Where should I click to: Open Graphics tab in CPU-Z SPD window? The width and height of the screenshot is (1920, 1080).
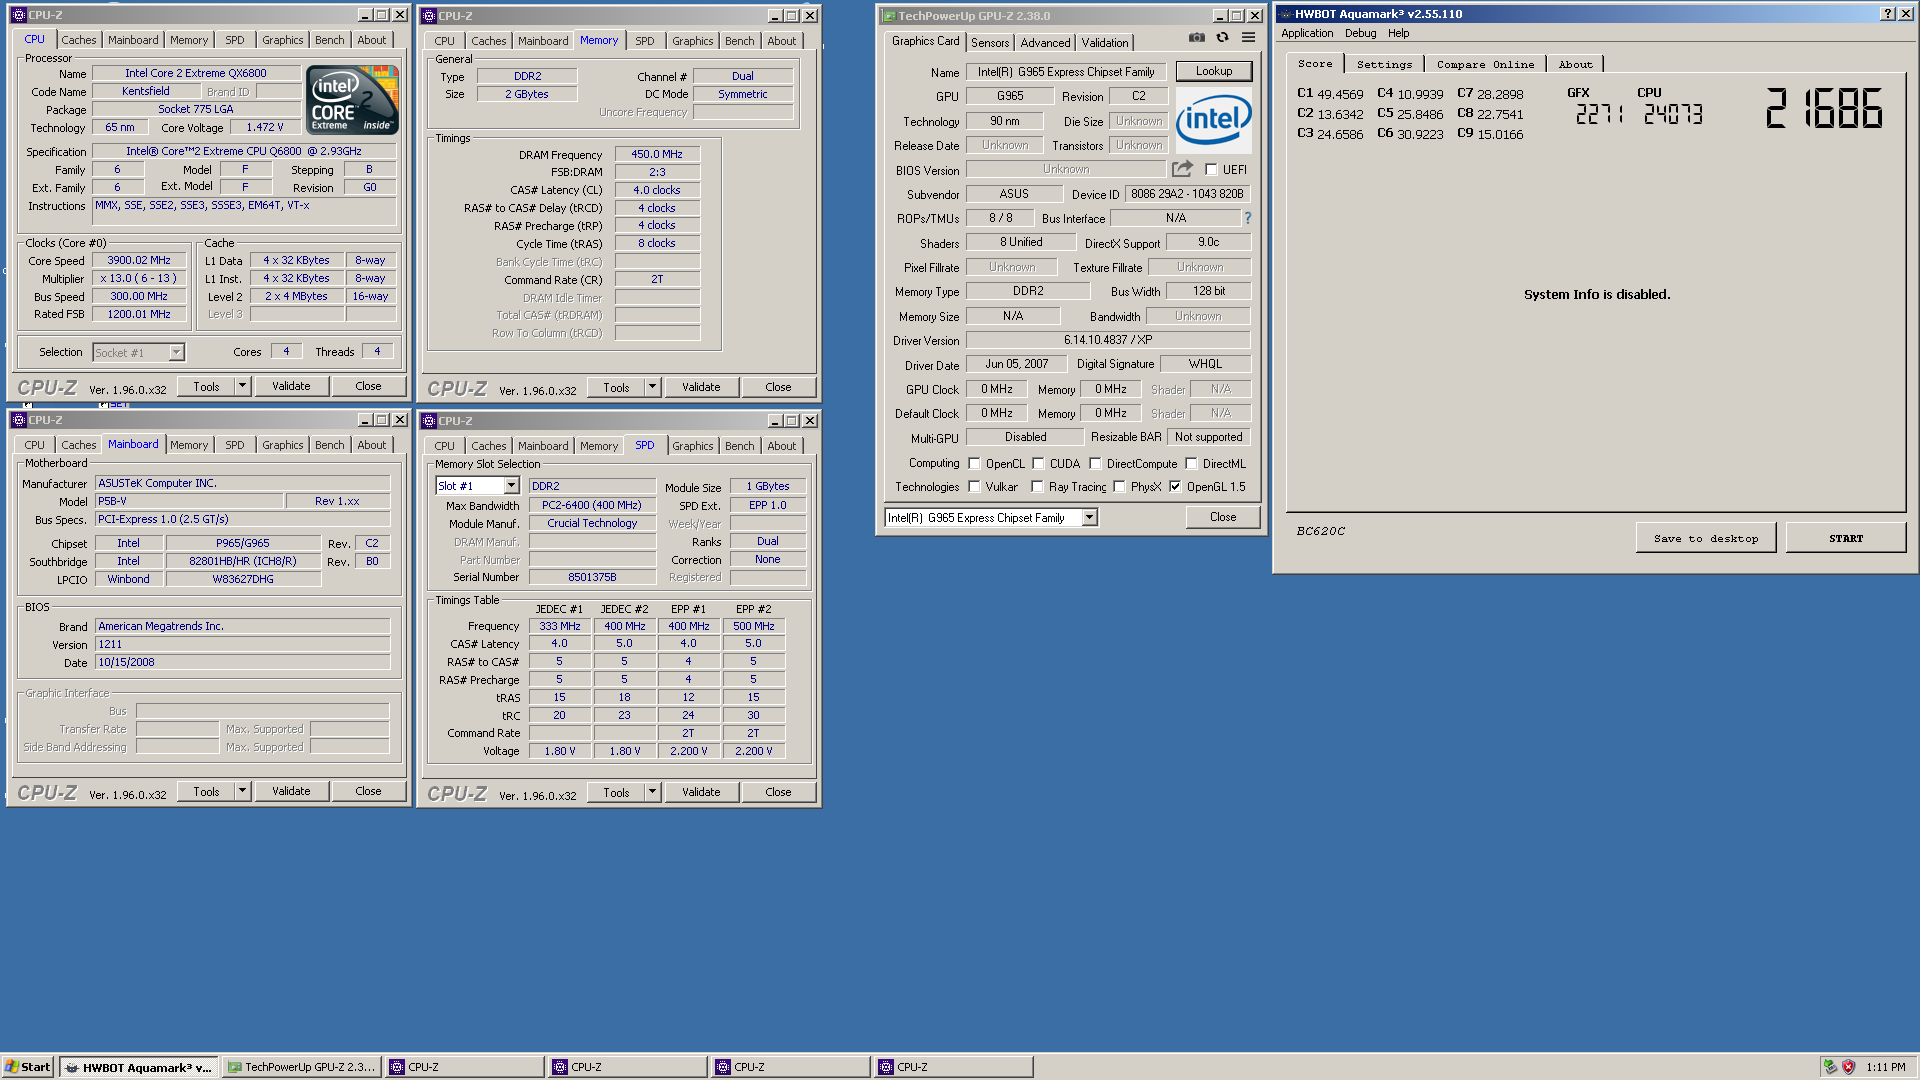pos(692,446)
